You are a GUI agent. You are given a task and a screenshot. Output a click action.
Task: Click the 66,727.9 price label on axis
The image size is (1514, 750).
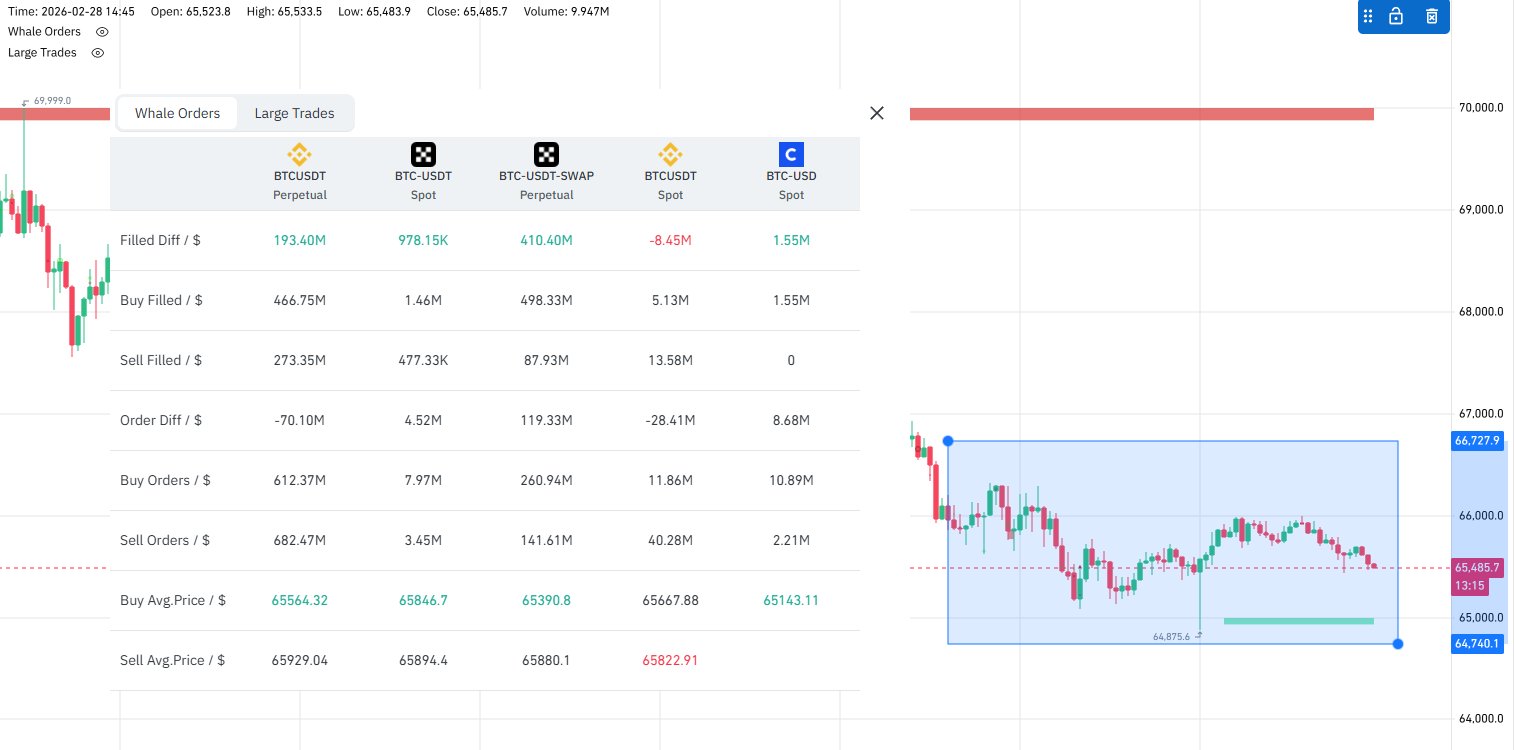[1476, 441]
